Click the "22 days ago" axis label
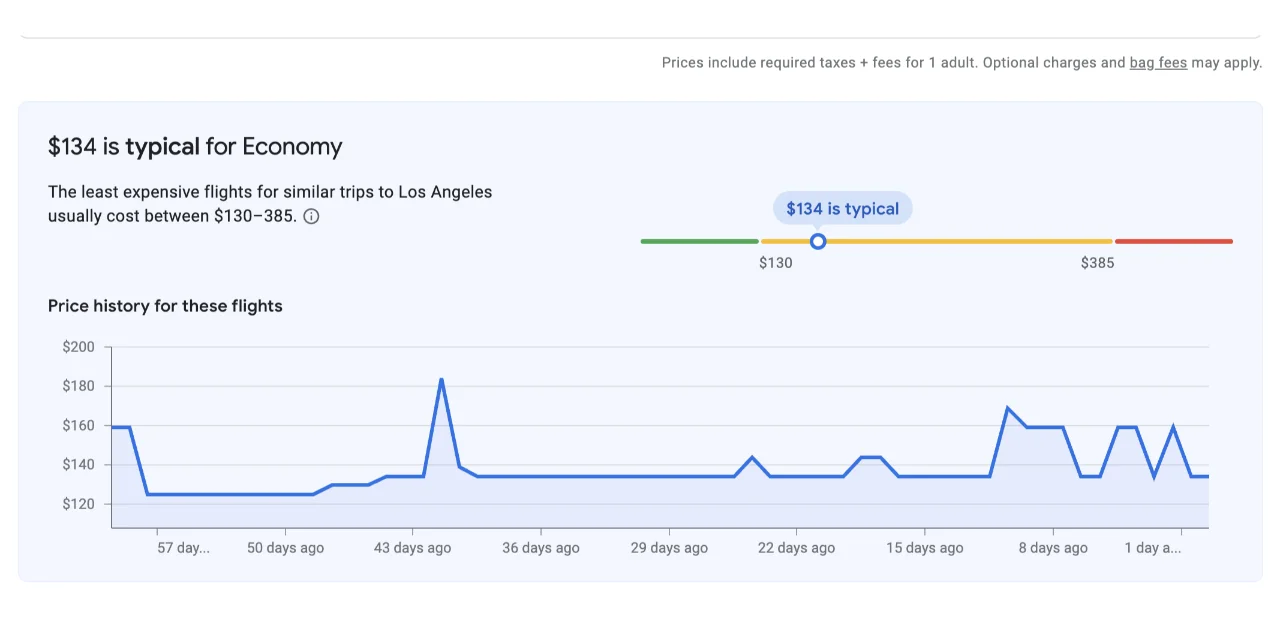 tap(796, 548)
